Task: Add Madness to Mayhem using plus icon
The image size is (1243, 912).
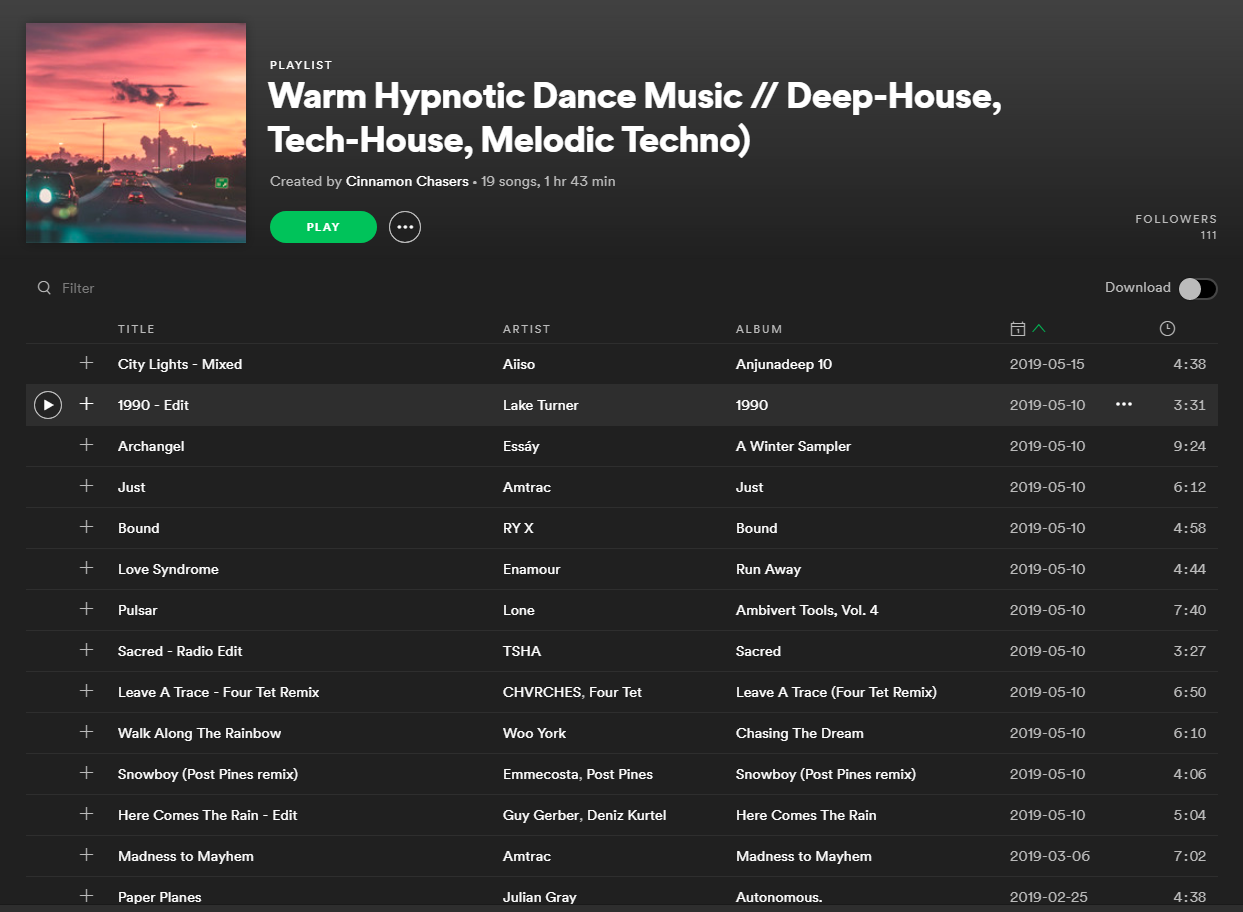Action: [86, 856]
